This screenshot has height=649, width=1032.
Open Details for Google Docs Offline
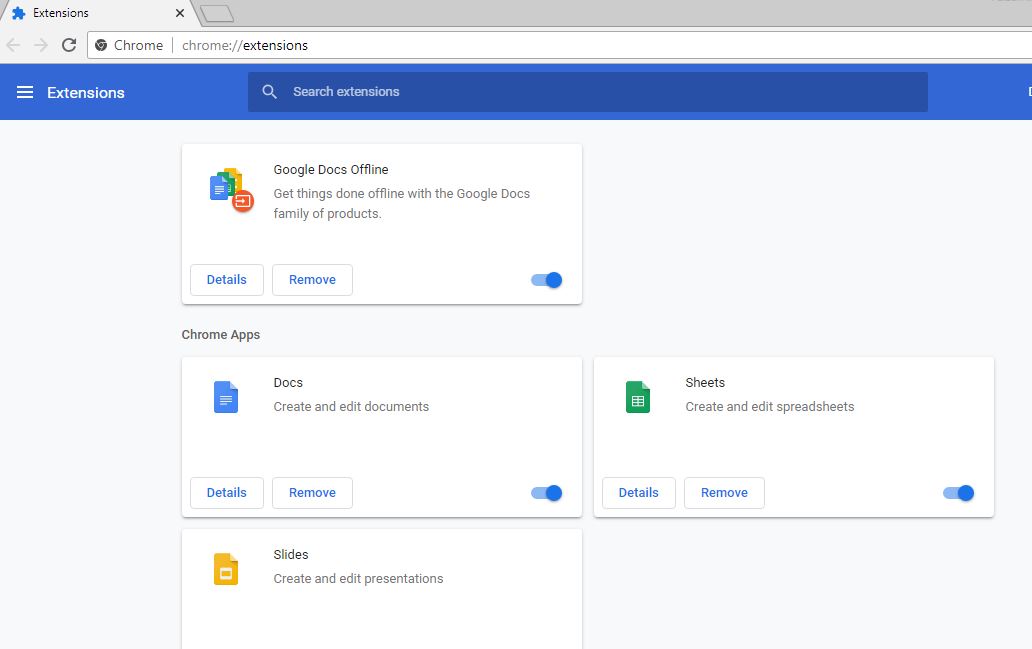pyautogui.click(x=226, y=280)
